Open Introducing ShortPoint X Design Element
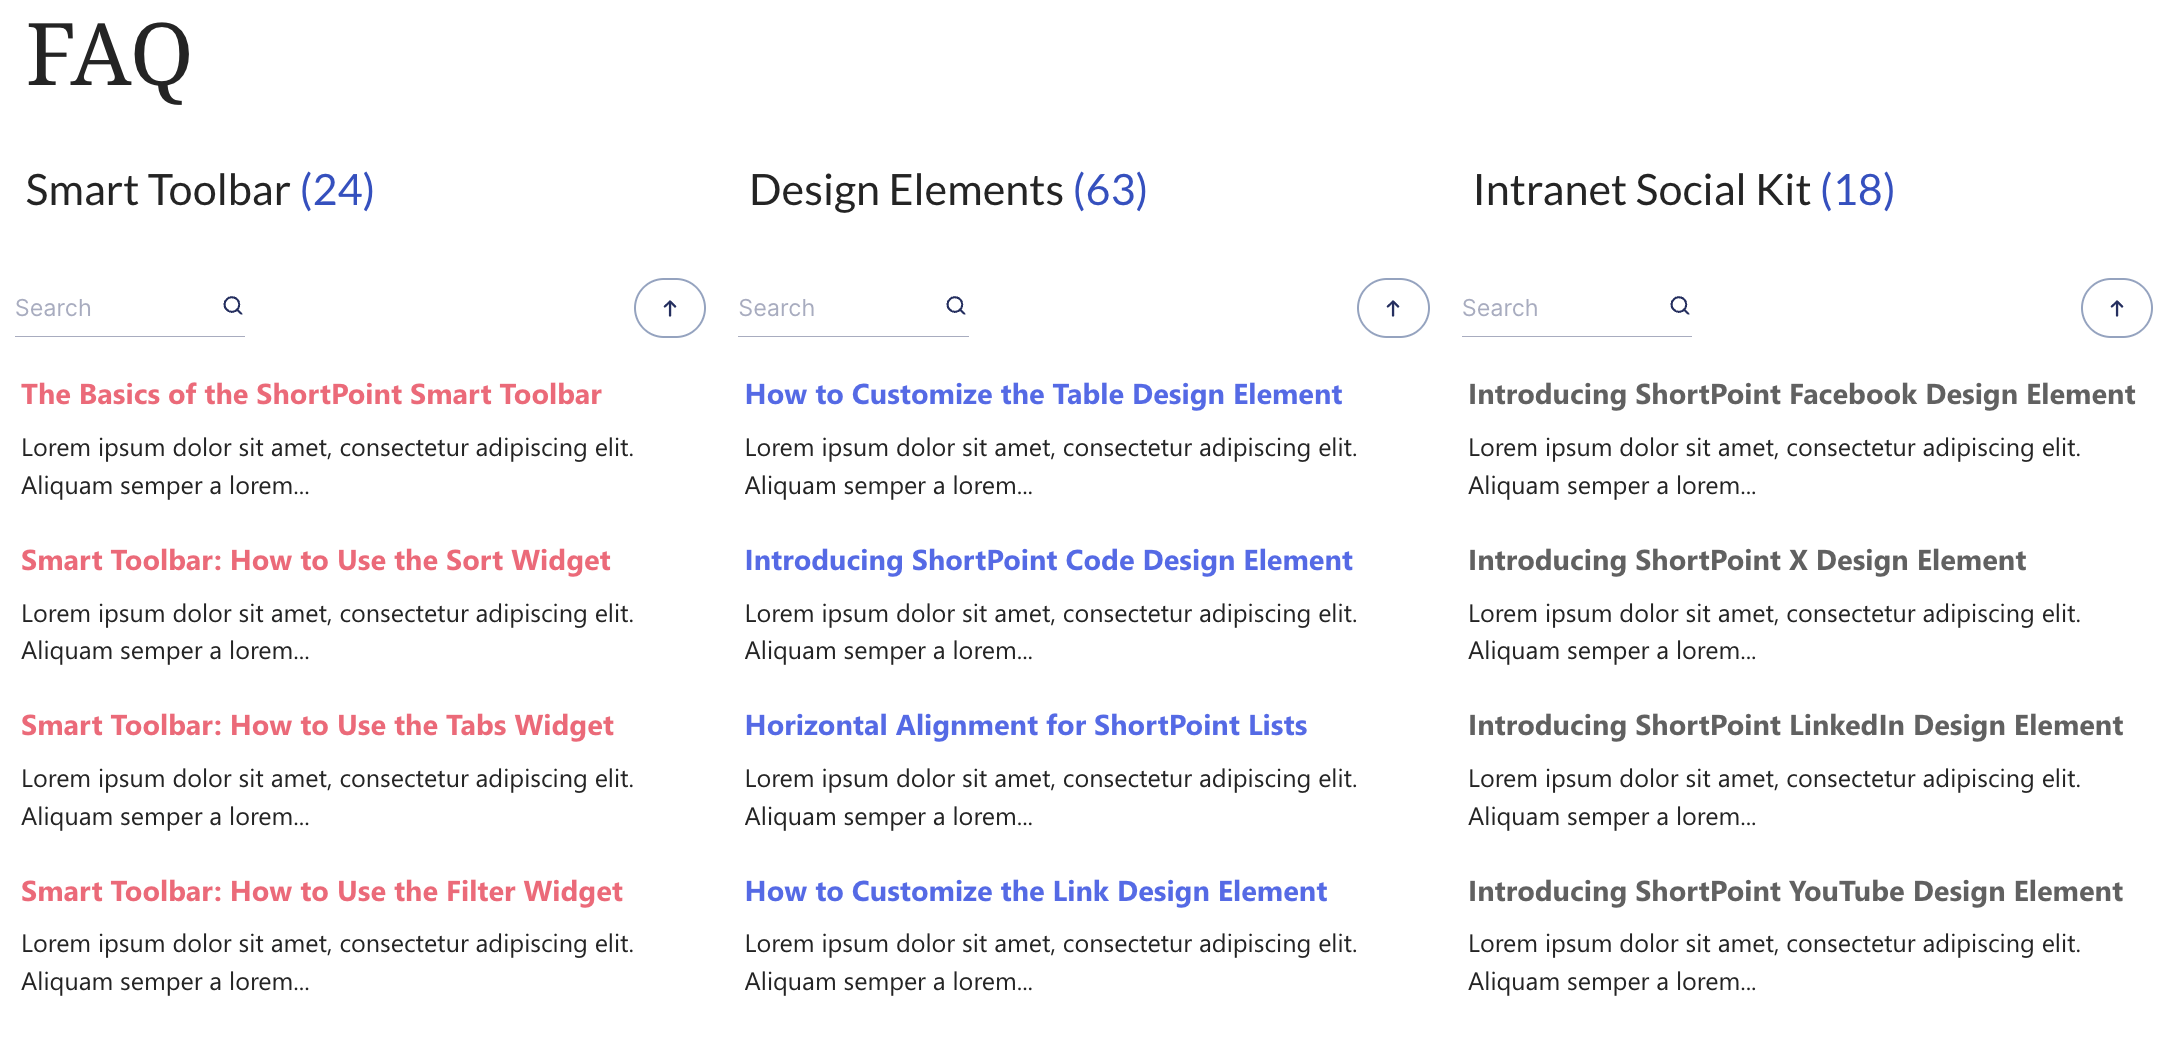Viewport: 2178px width, 1042px height. [x=1747, y=560]
